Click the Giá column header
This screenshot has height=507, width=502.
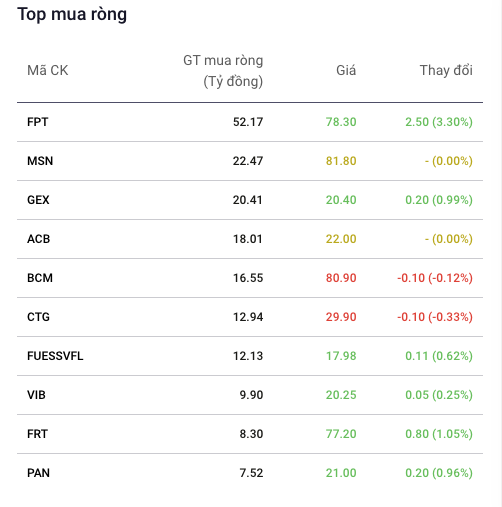click(x=346, y=70)
